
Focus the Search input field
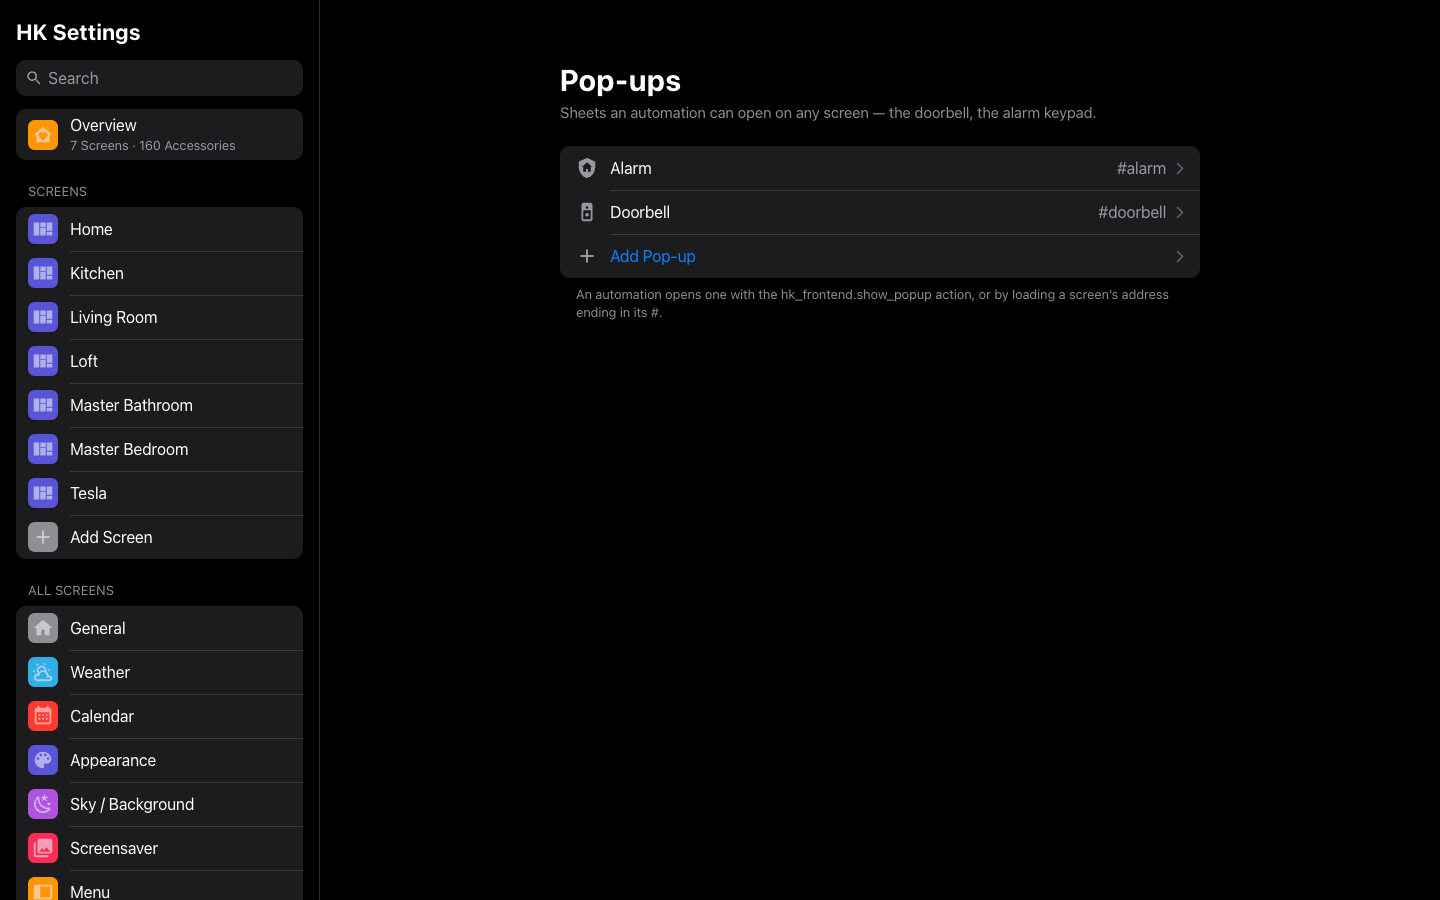coord(159,78)
